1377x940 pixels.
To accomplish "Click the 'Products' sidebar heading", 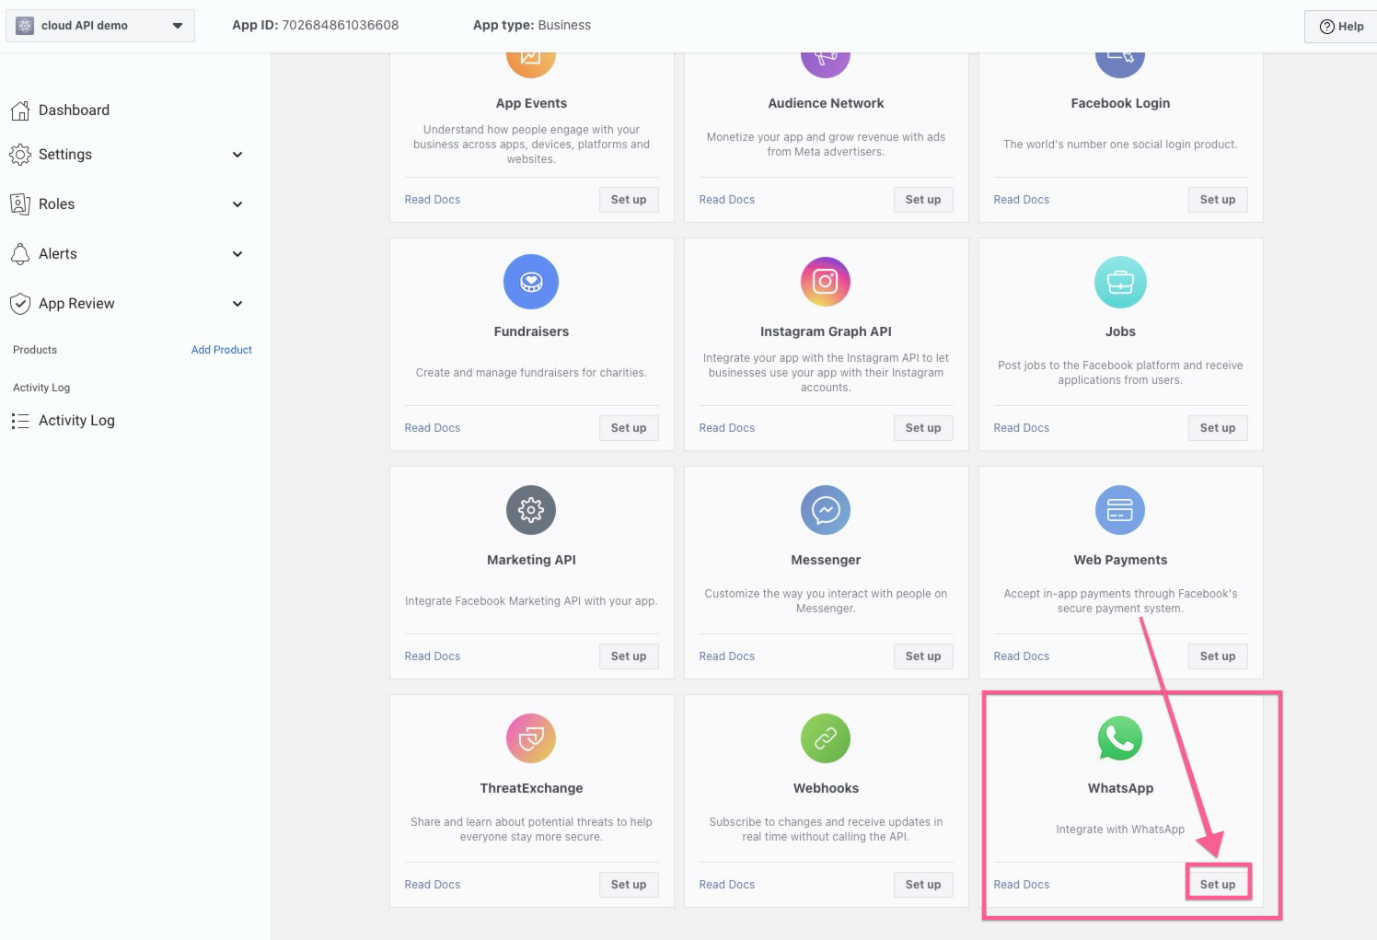I will 35,350.
